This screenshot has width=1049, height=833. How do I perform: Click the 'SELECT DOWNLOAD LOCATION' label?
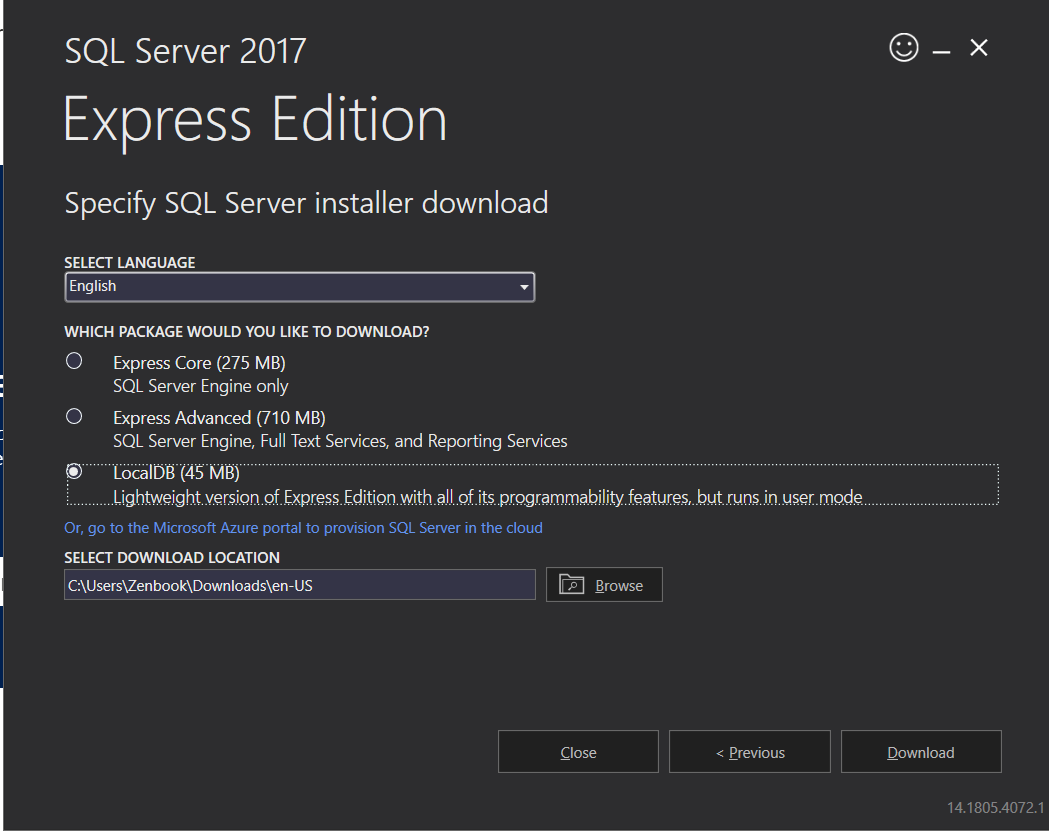172,557
